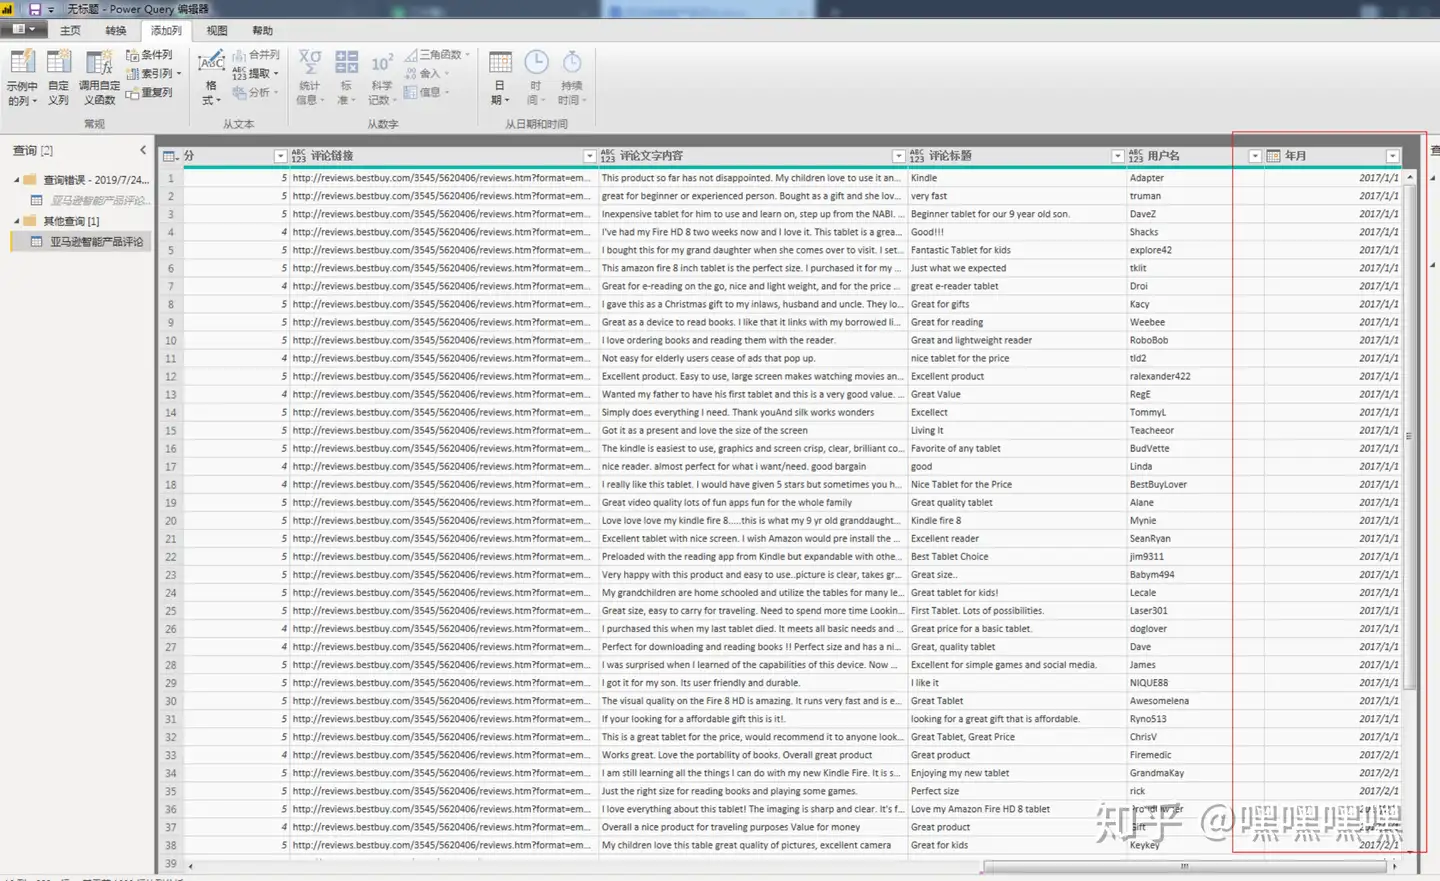Click the vertical scrollbar thumb of the grid

pyautogui.click(x=1410, y=435)
